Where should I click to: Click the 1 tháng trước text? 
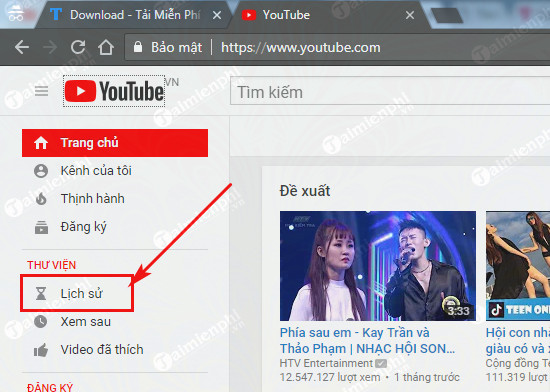coord(427,377)
